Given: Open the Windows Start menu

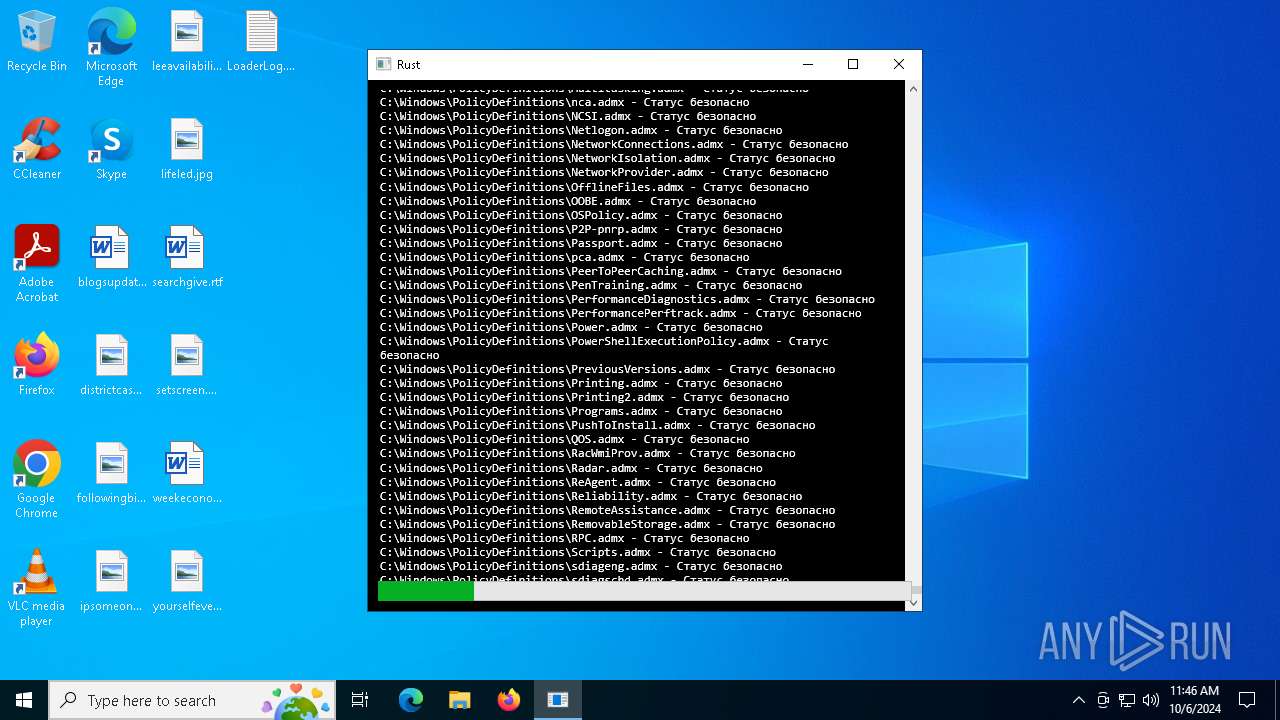Looking at the screenshot, I should (x=24, y=700).
